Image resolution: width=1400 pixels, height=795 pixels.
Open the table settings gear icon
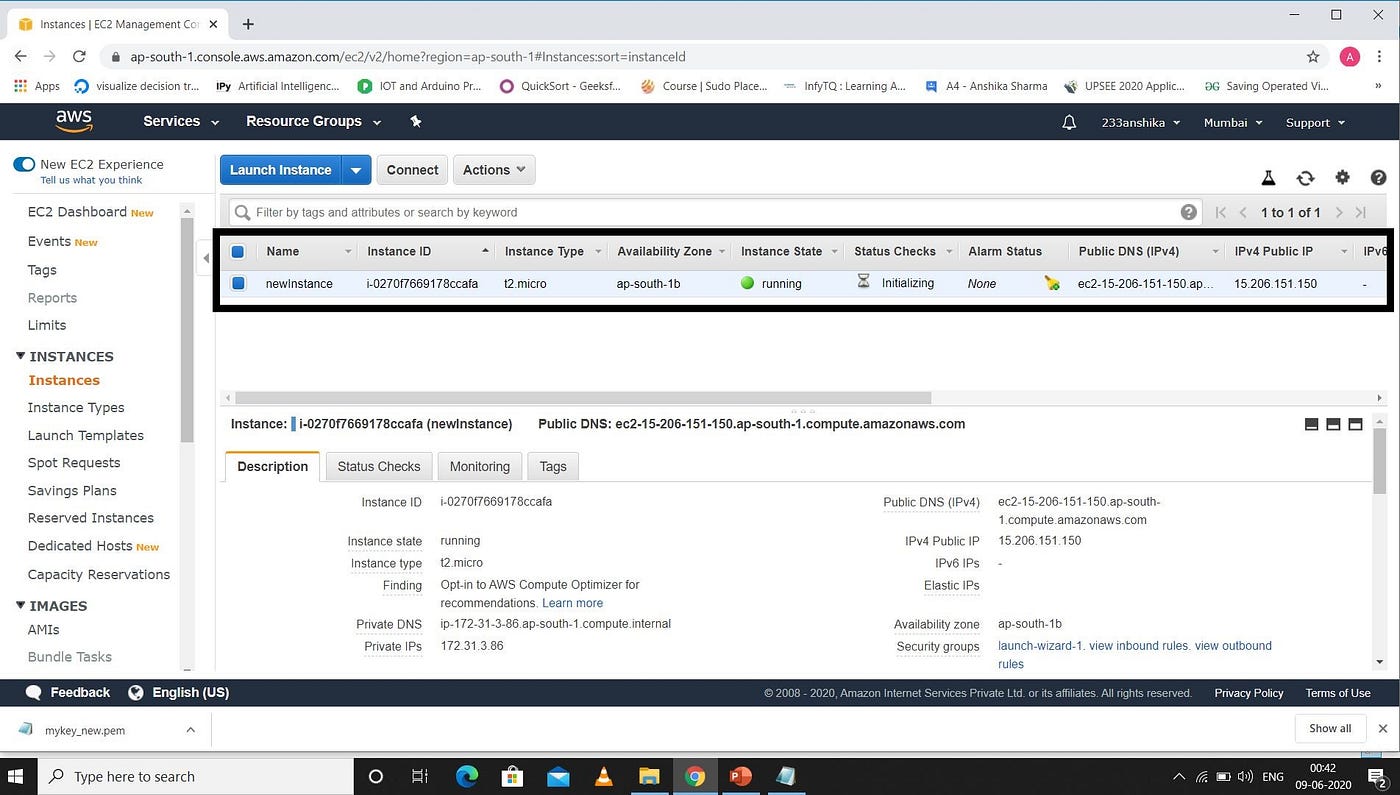(x=1342, y=177)
